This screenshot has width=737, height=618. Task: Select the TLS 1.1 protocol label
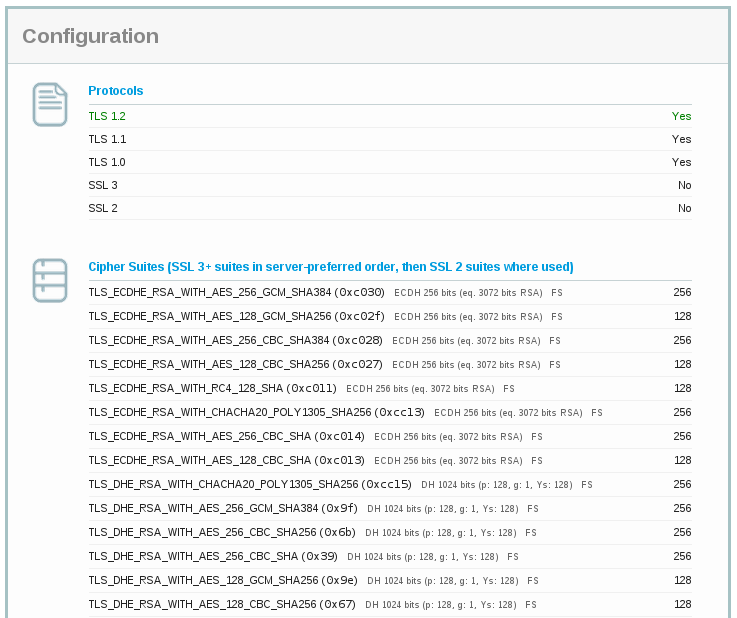click(x=107, y=139)
